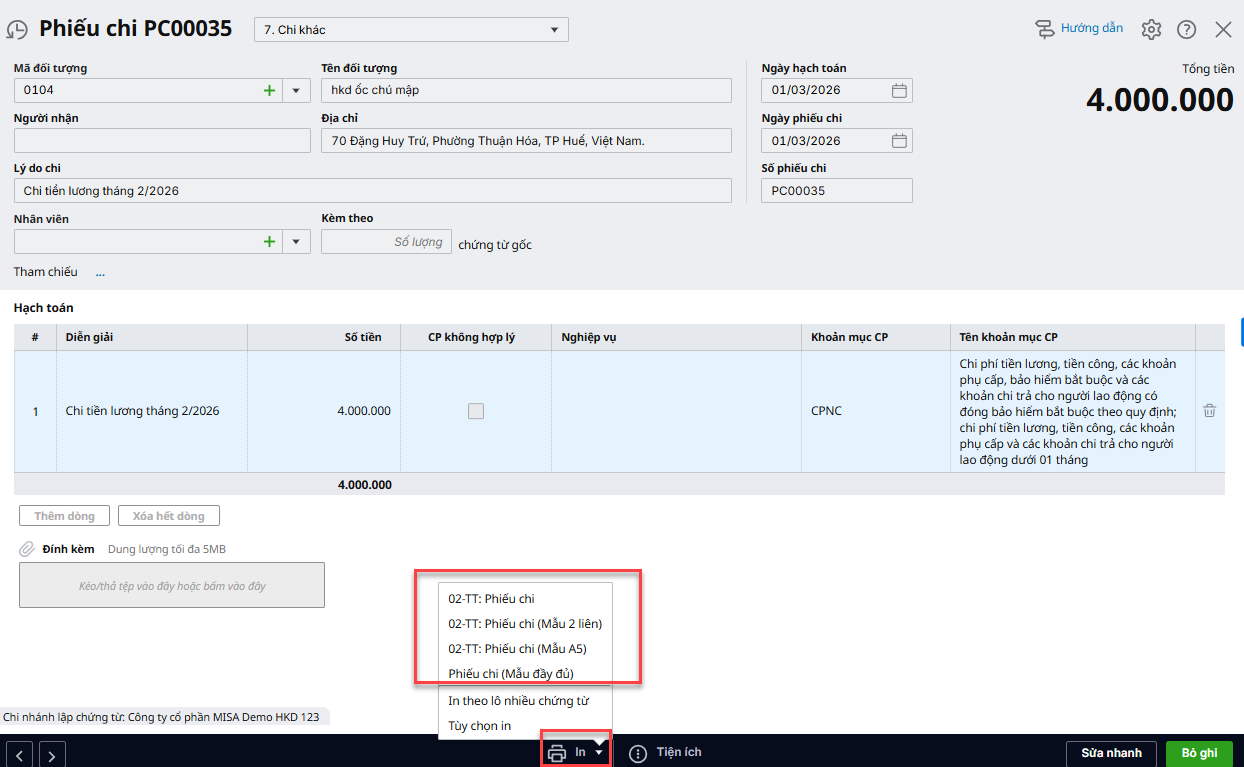Viewport: 1244px width, 767px height.
Task: Open calendar for Ngày phiếu chi
Action: coord(899,141)
